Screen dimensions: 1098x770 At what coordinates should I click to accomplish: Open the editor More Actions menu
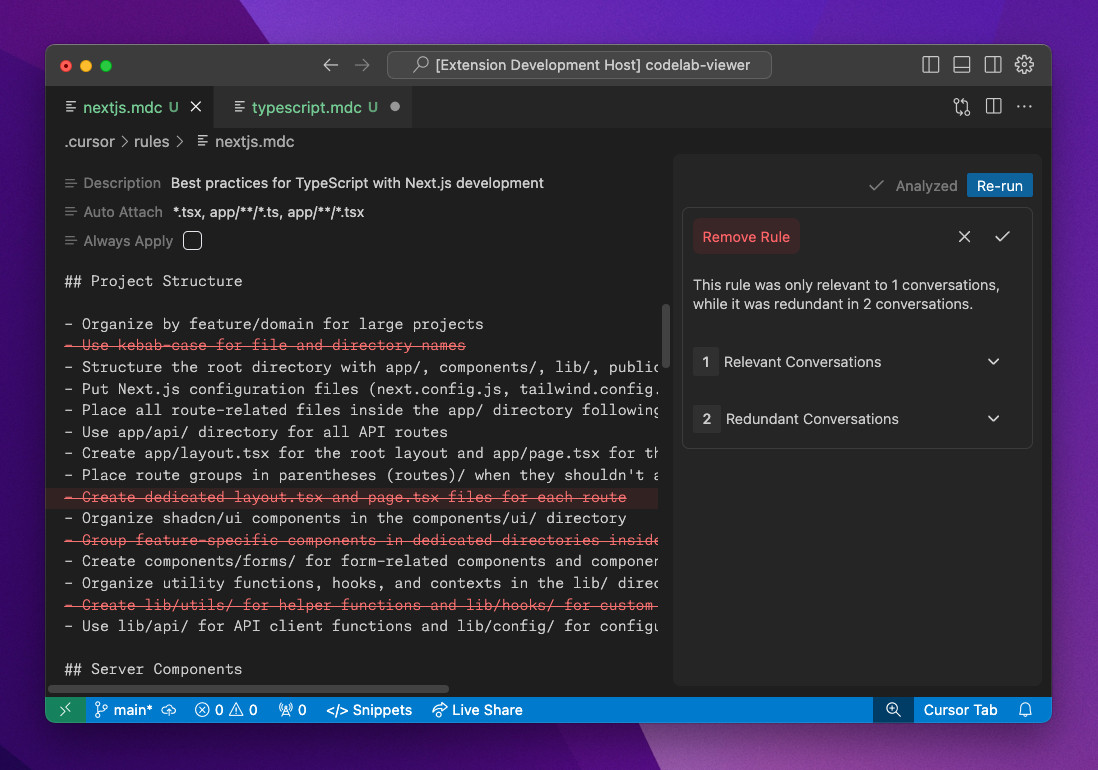1024,106
